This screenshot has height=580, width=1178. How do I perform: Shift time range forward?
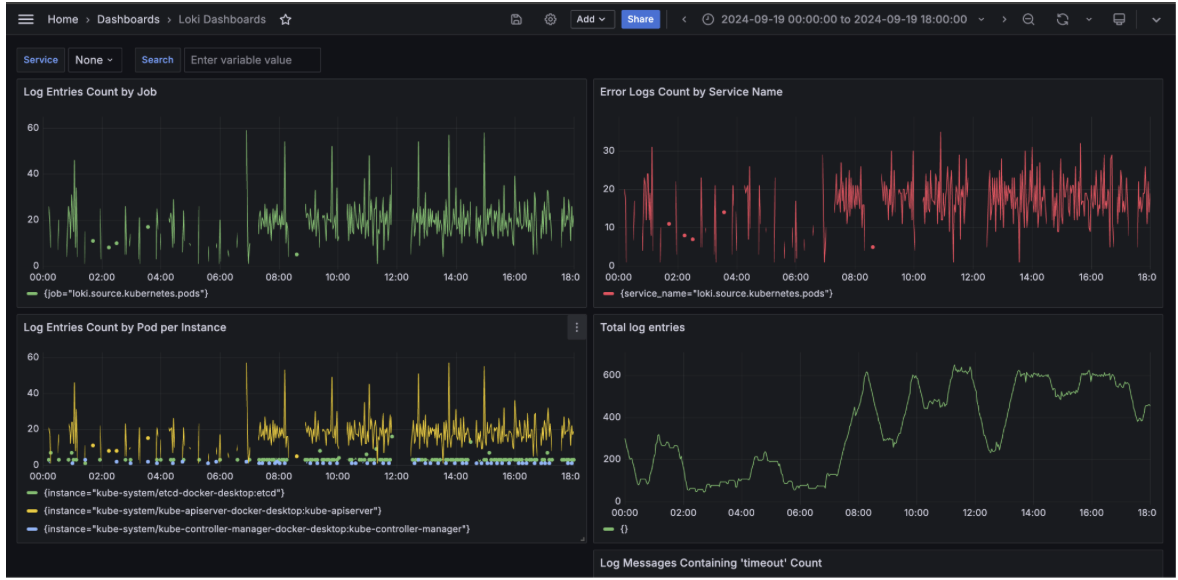[1004, 19]
